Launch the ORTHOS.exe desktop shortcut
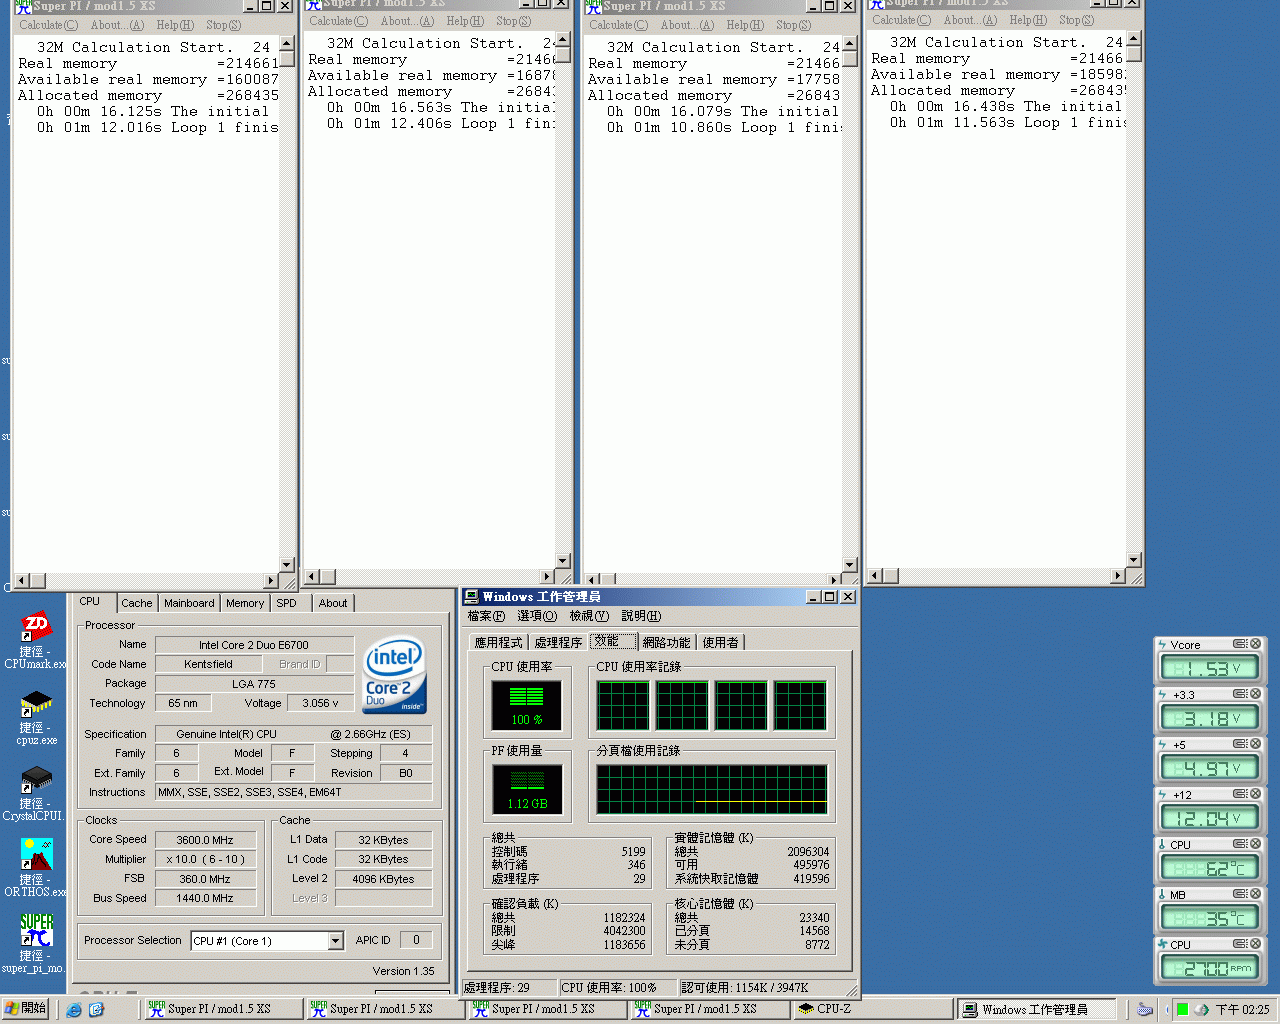 pos(36,867)
